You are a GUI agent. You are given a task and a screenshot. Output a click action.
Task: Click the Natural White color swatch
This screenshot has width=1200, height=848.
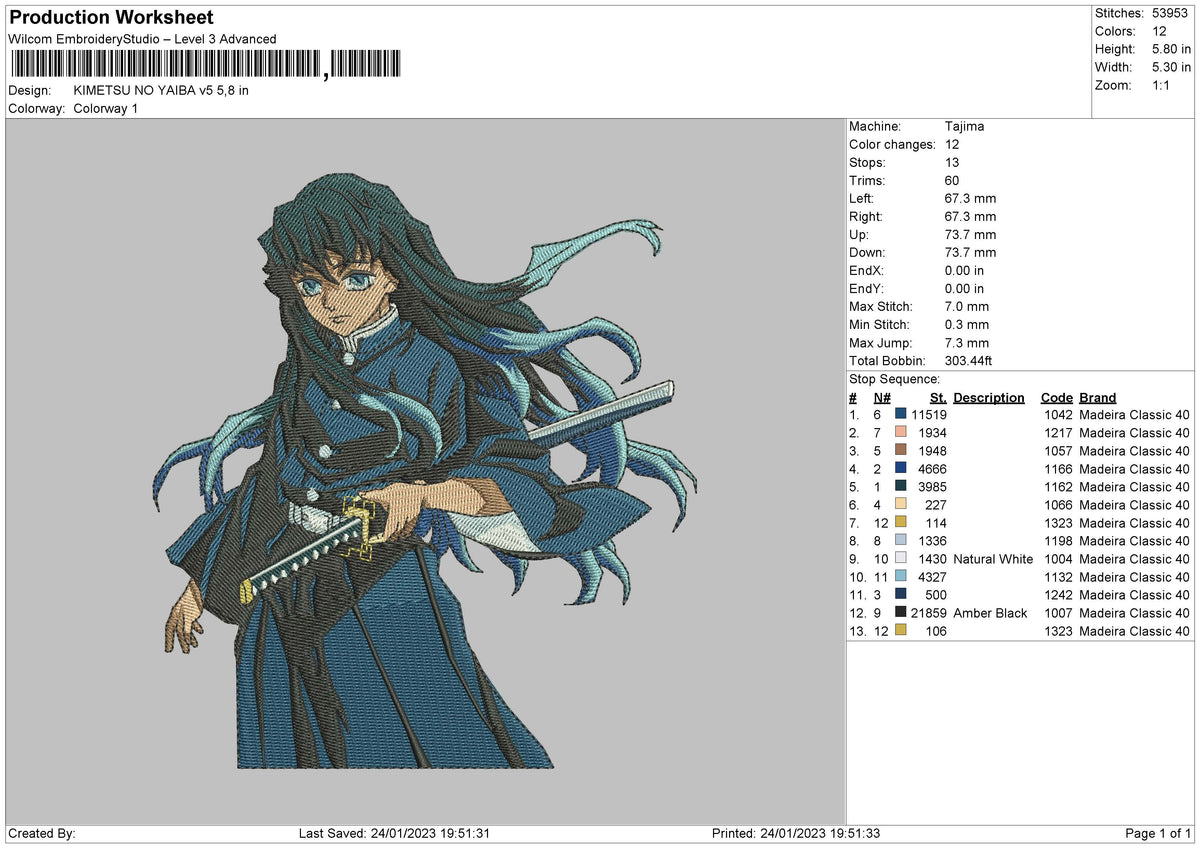tap(901, 558)
